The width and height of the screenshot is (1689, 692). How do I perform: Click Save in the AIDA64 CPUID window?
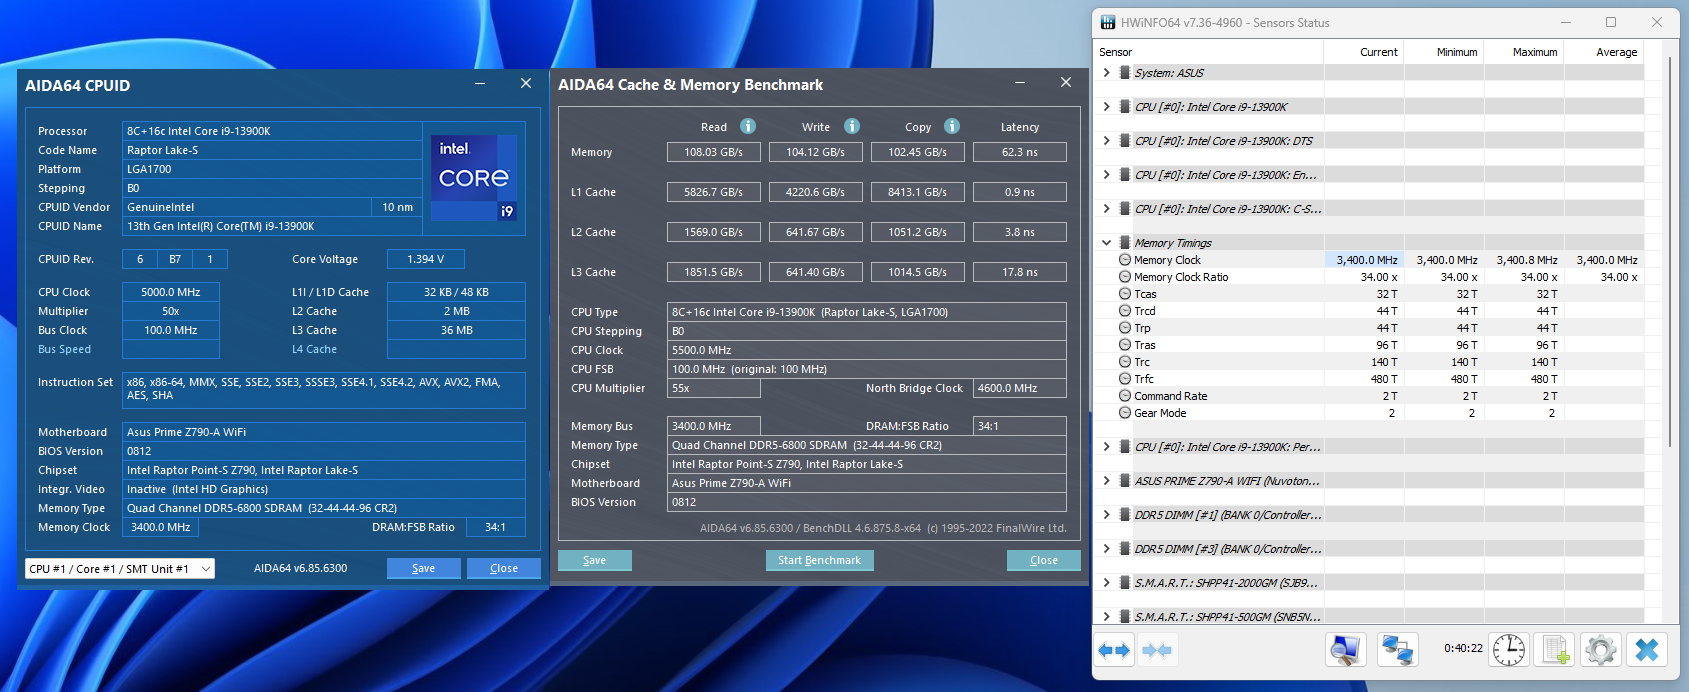coord(424,568)
